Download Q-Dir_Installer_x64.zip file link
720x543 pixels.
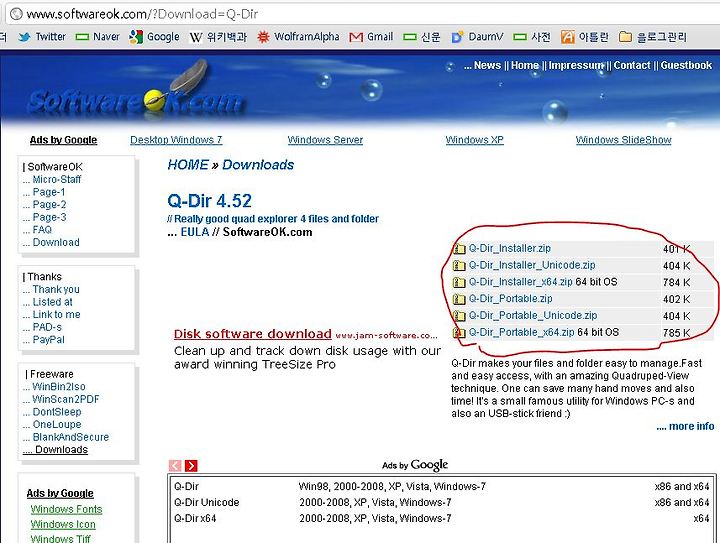(521, 282)
